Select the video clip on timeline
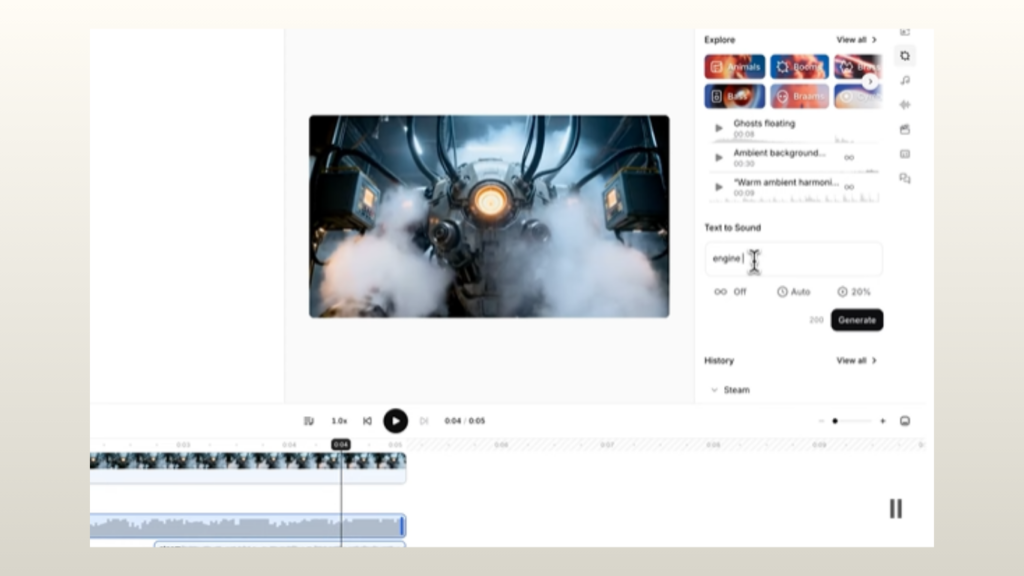The image size is (1024, 576). tap(248, 468)
